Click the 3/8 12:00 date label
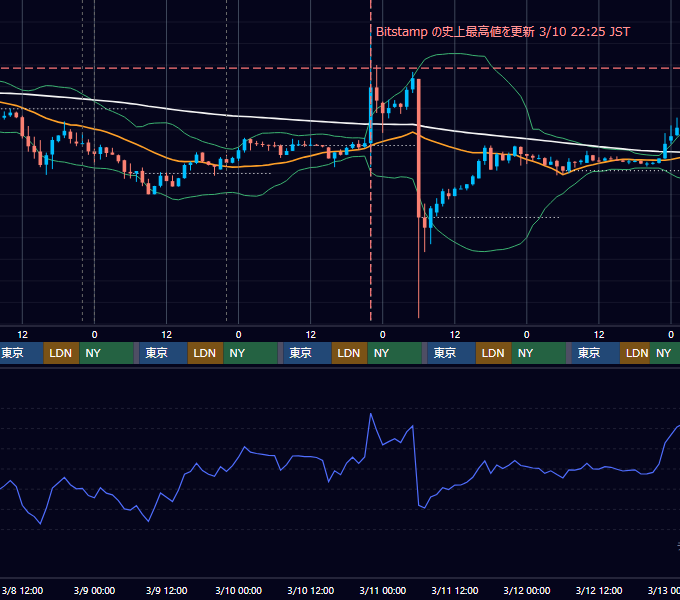Image resolution: width=680 pixels, height=600 pixels. tap(22, 590)
